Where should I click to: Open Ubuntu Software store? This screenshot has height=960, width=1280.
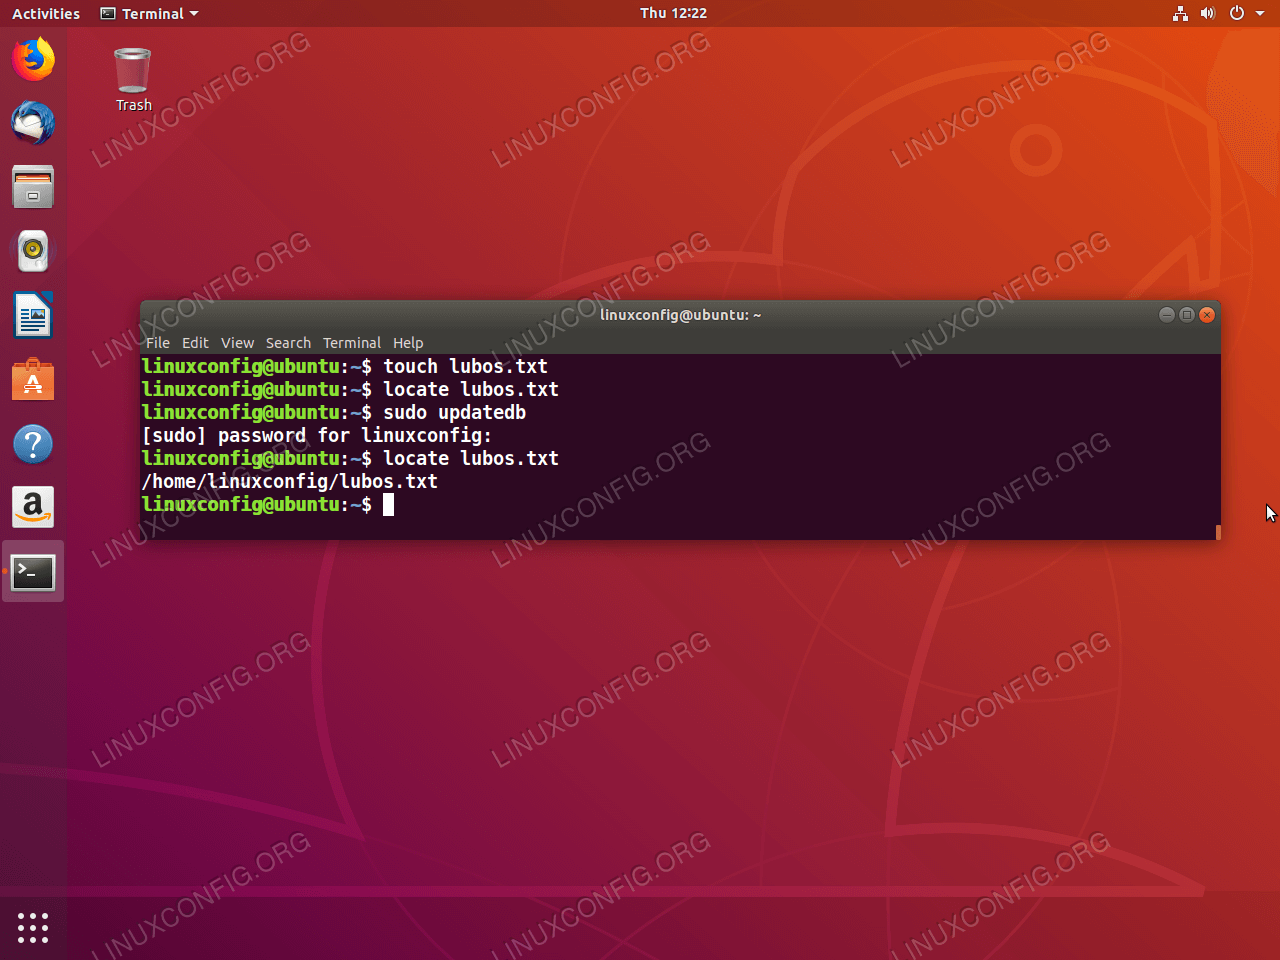tap(33, 380)
